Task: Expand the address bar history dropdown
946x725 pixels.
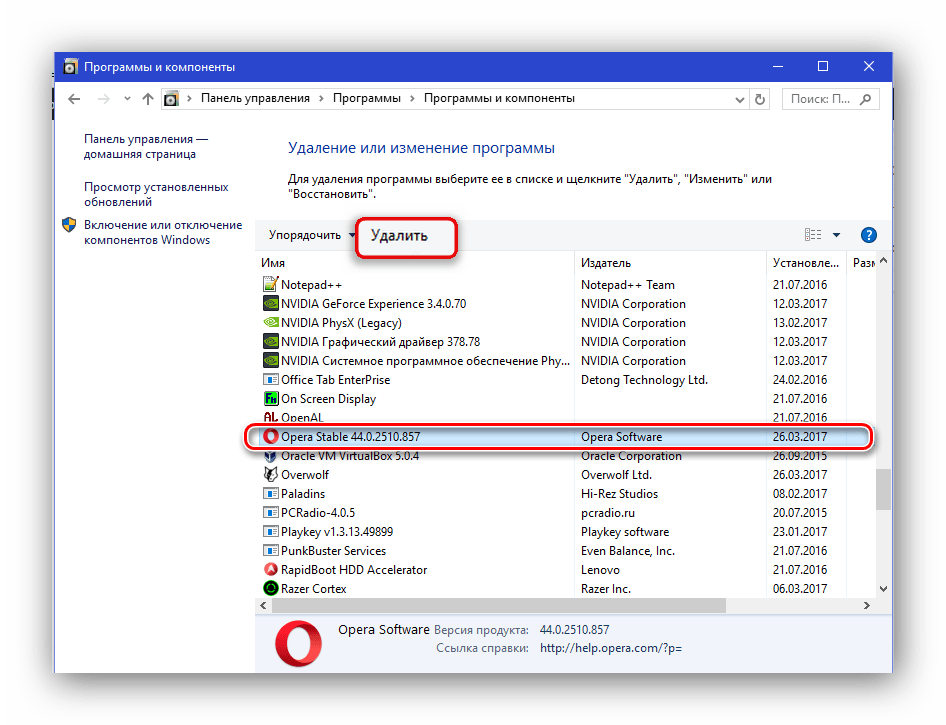Action: pyautogui.click(x=738, y=99)
